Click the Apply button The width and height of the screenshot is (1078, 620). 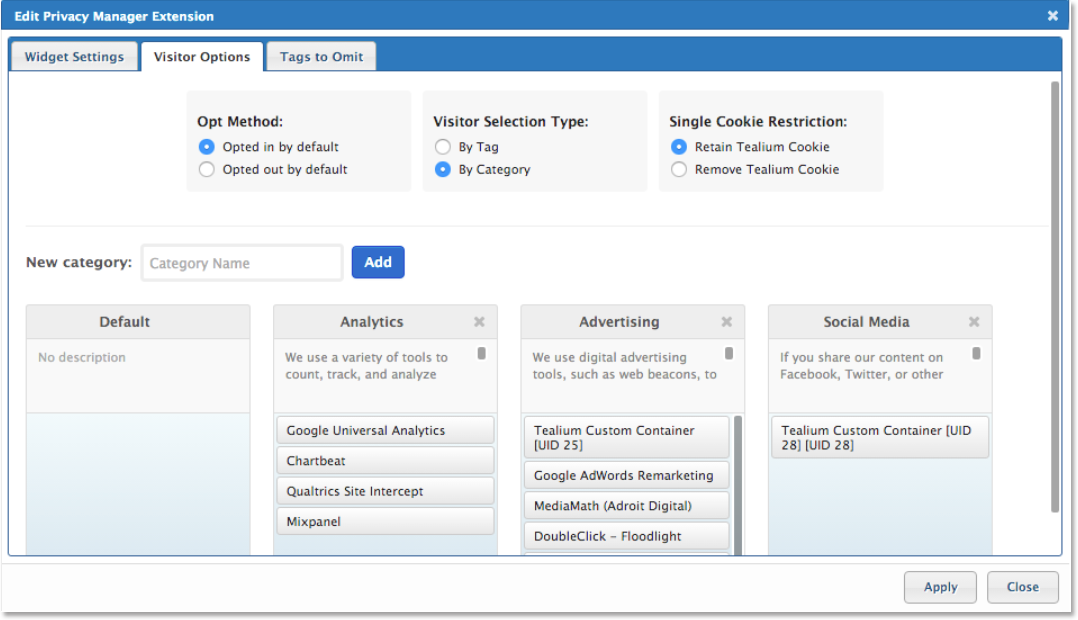pyautogui.click(x=940, y=587)
